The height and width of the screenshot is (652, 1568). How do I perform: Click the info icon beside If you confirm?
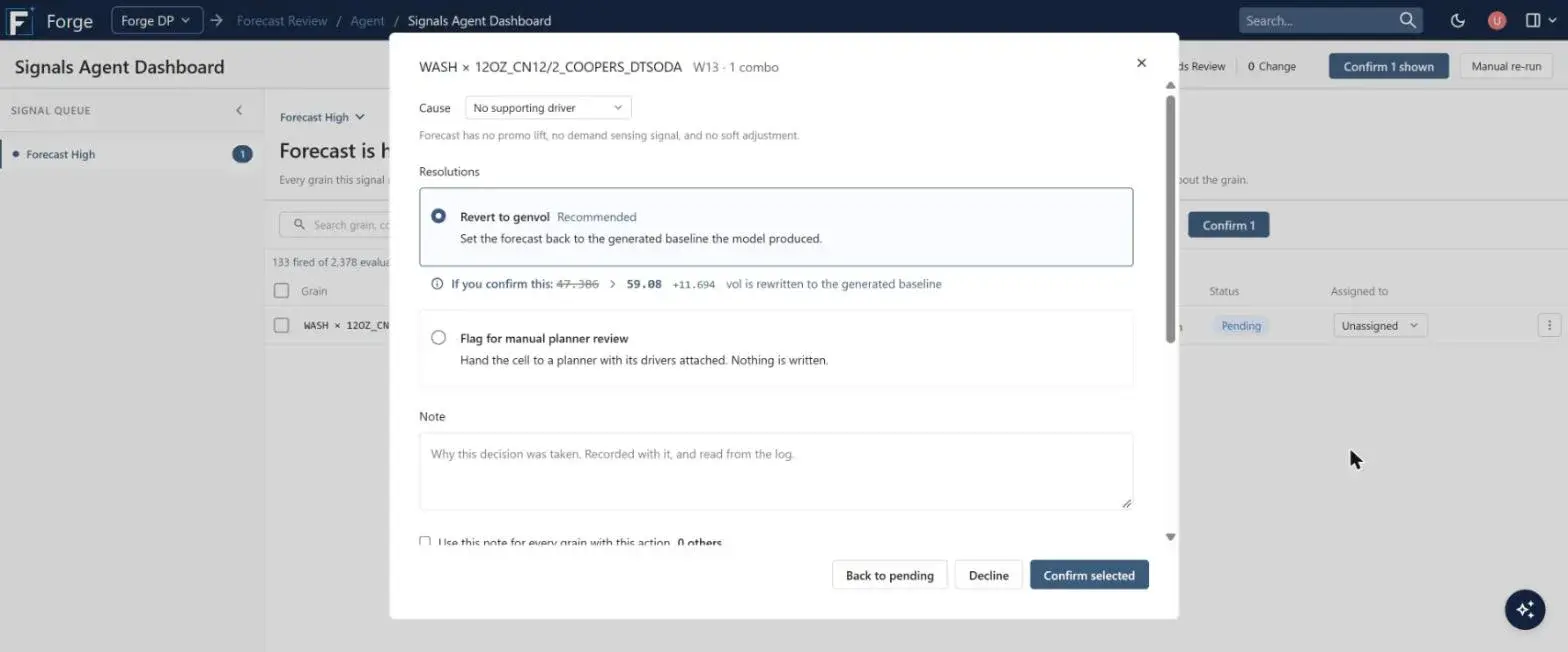tap(437, 284)
